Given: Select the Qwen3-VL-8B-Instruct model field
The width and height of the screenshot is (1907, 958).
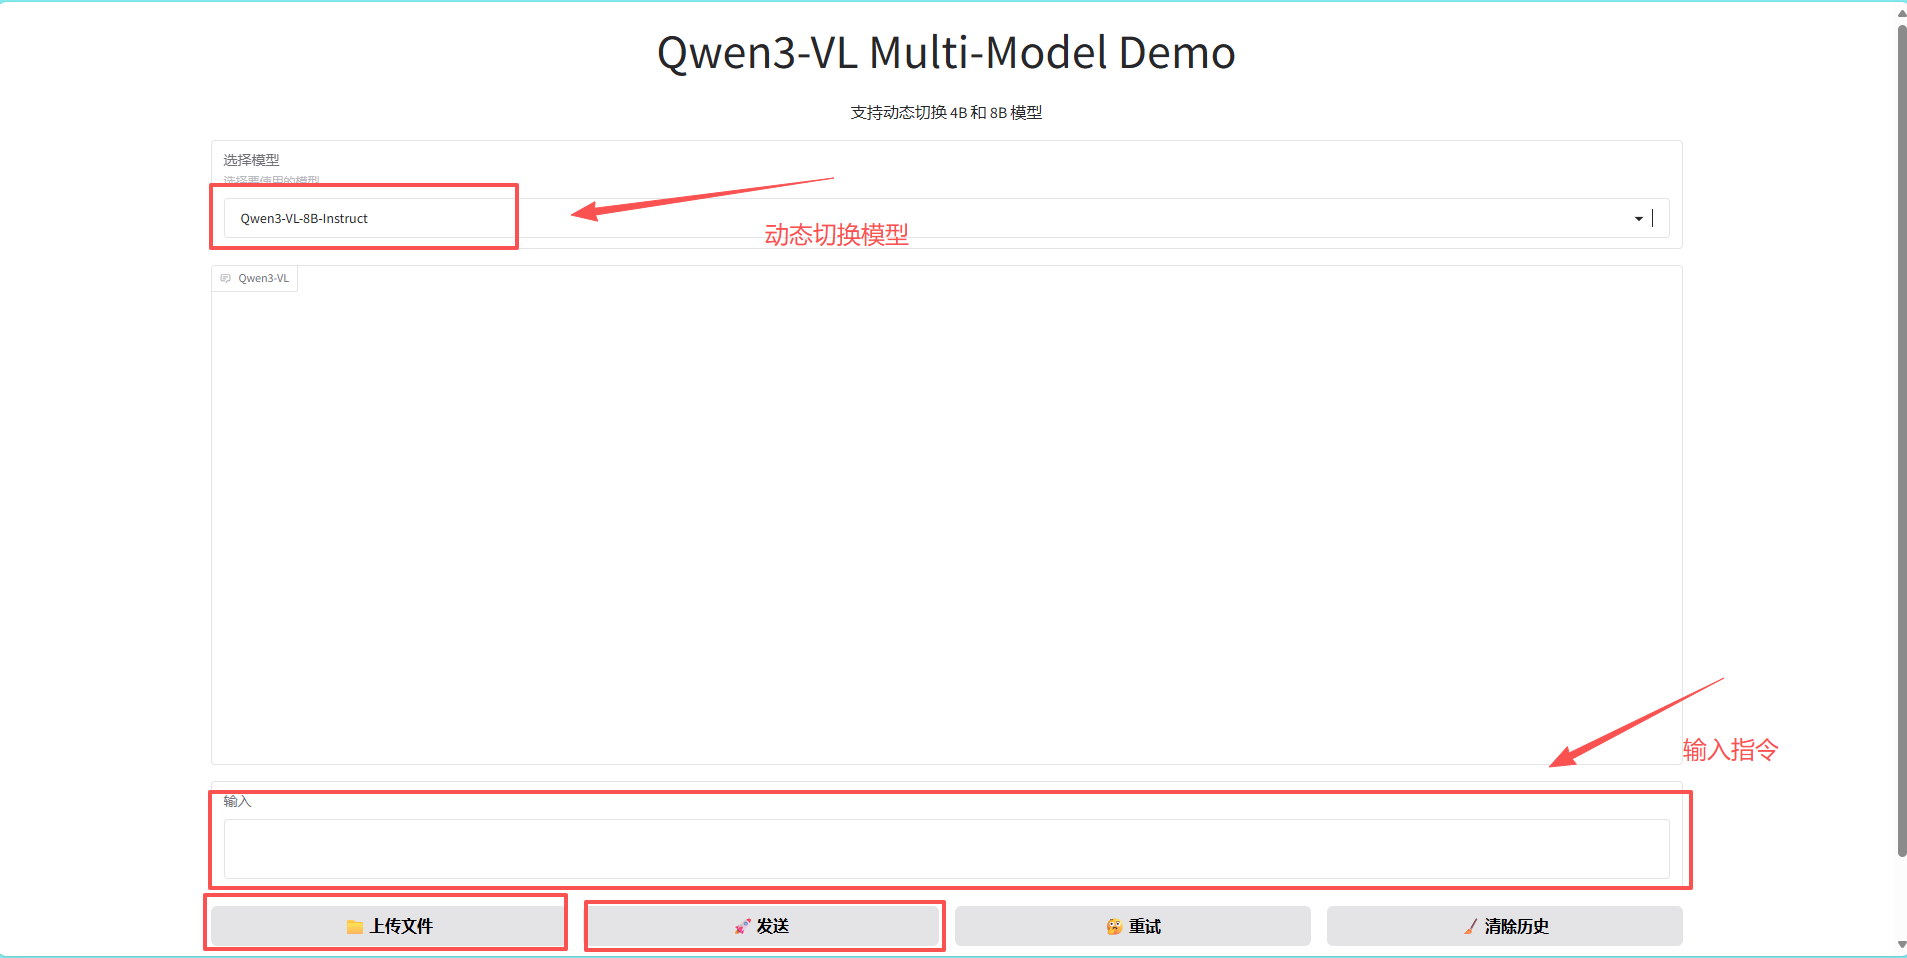Looking at the screenshot, I should click(x=946, y=218).
